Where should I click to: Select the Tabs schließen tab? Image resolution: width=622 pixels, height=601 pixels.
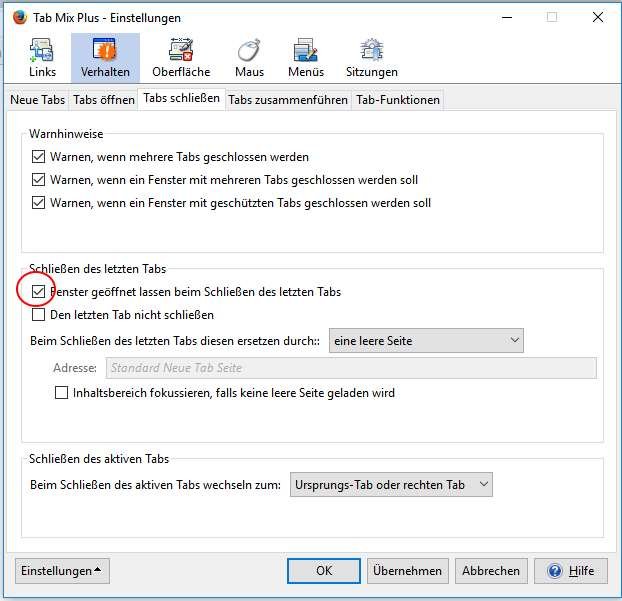(182, 98)
